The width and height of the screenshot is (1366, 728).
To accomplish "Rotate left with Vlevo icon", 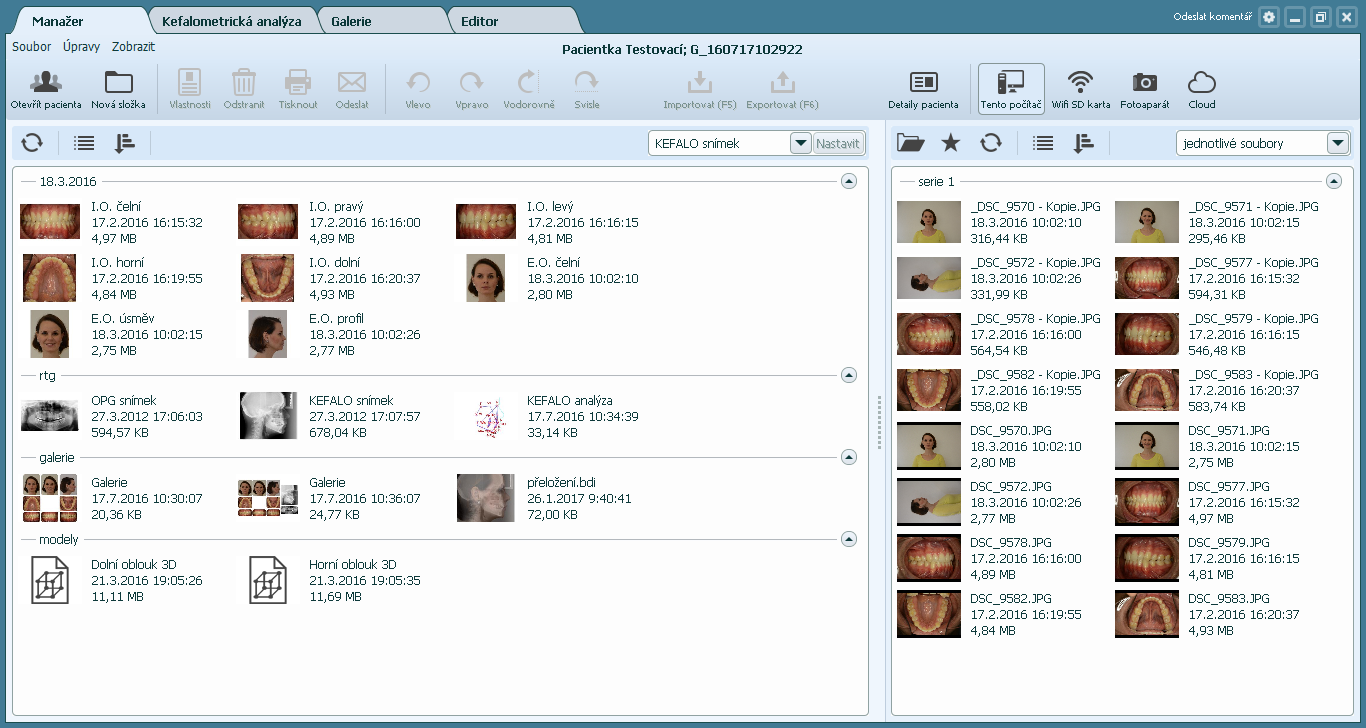I will point(418,90).
